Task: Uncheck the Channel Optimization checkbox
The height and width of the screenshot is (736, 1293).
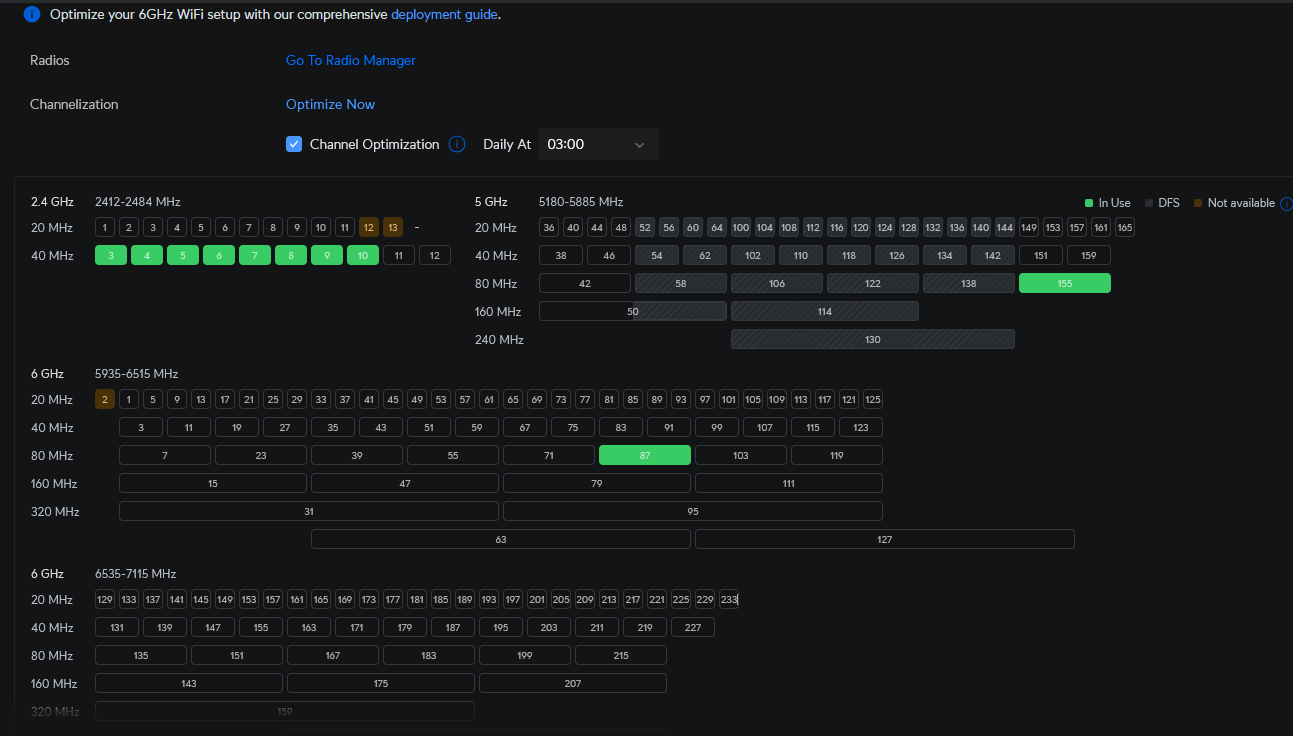Action: click(294, 144)
